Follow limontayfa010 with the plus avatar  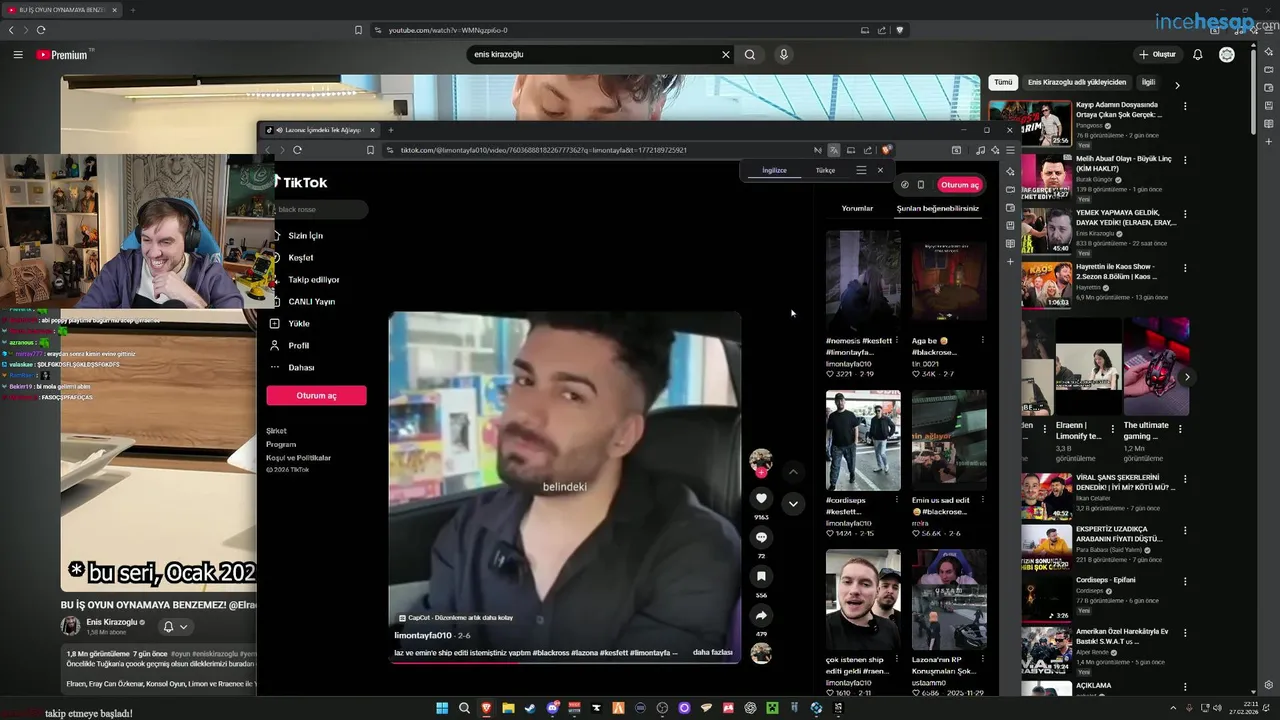click(x=761, y=472)
